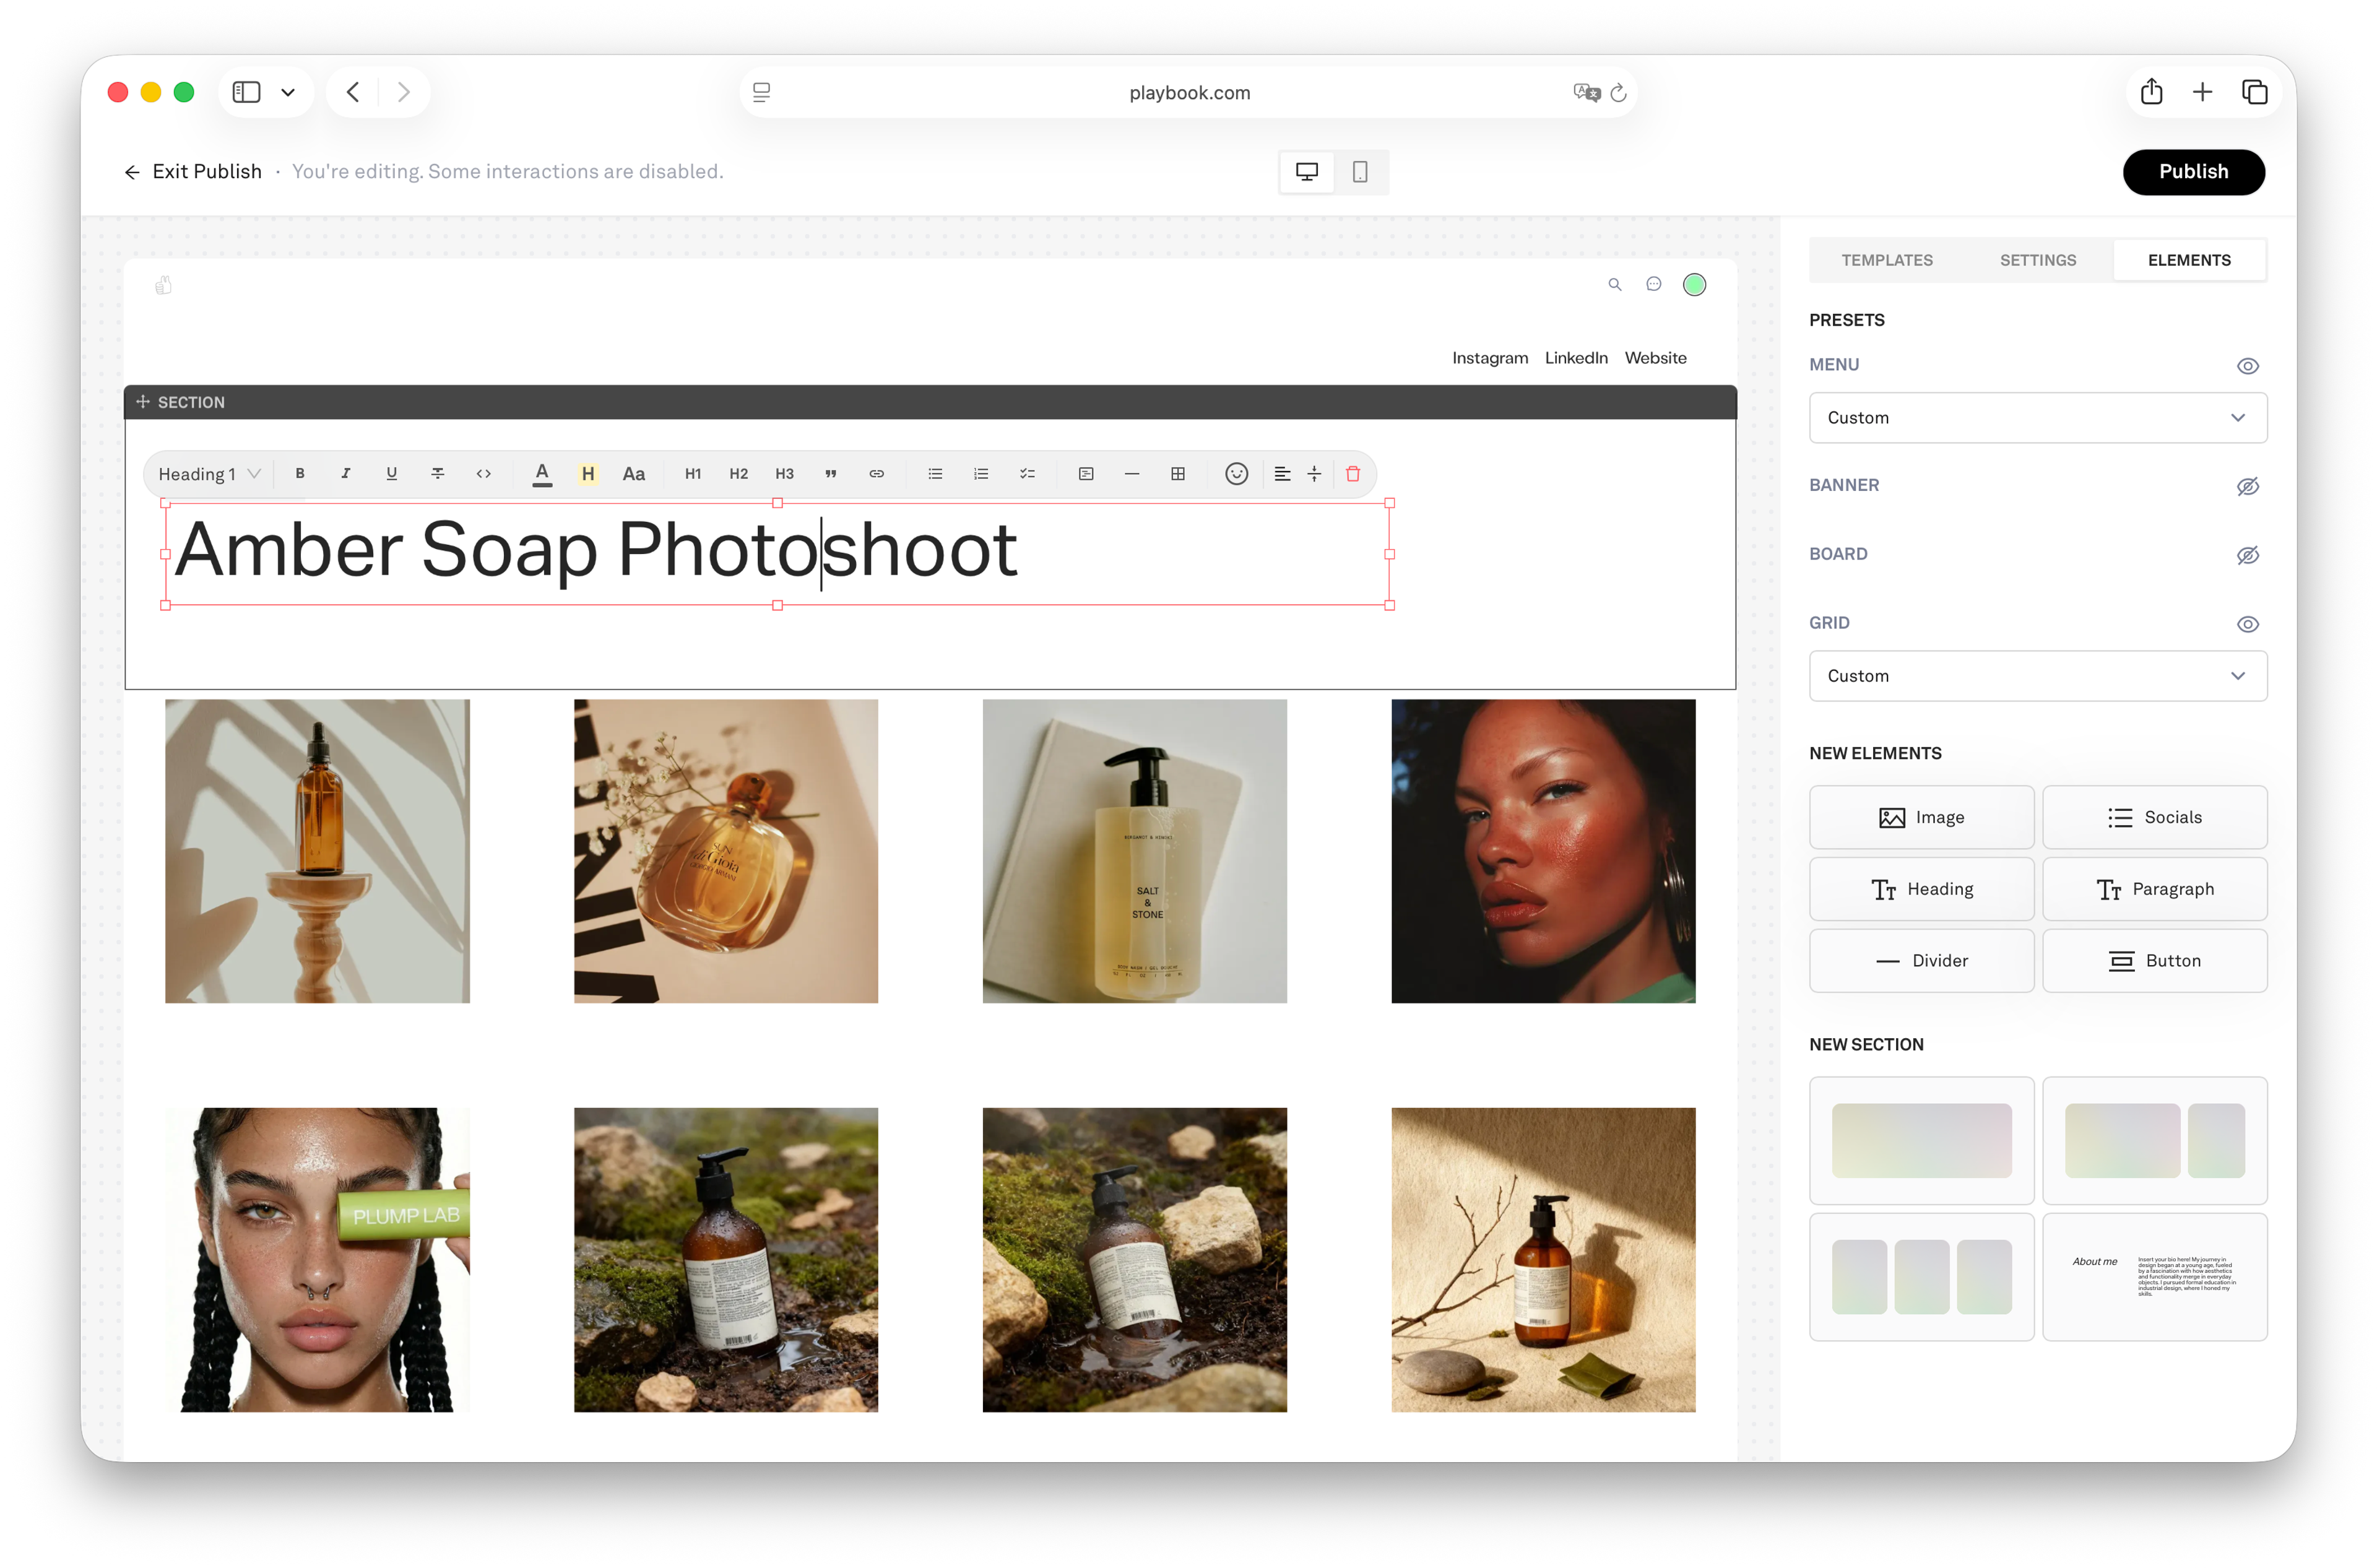Image resolution: width=2377 pixels, height=1568 pixels.
Task: Apply strikethrough formatting
Action: [x=437, y=474]
